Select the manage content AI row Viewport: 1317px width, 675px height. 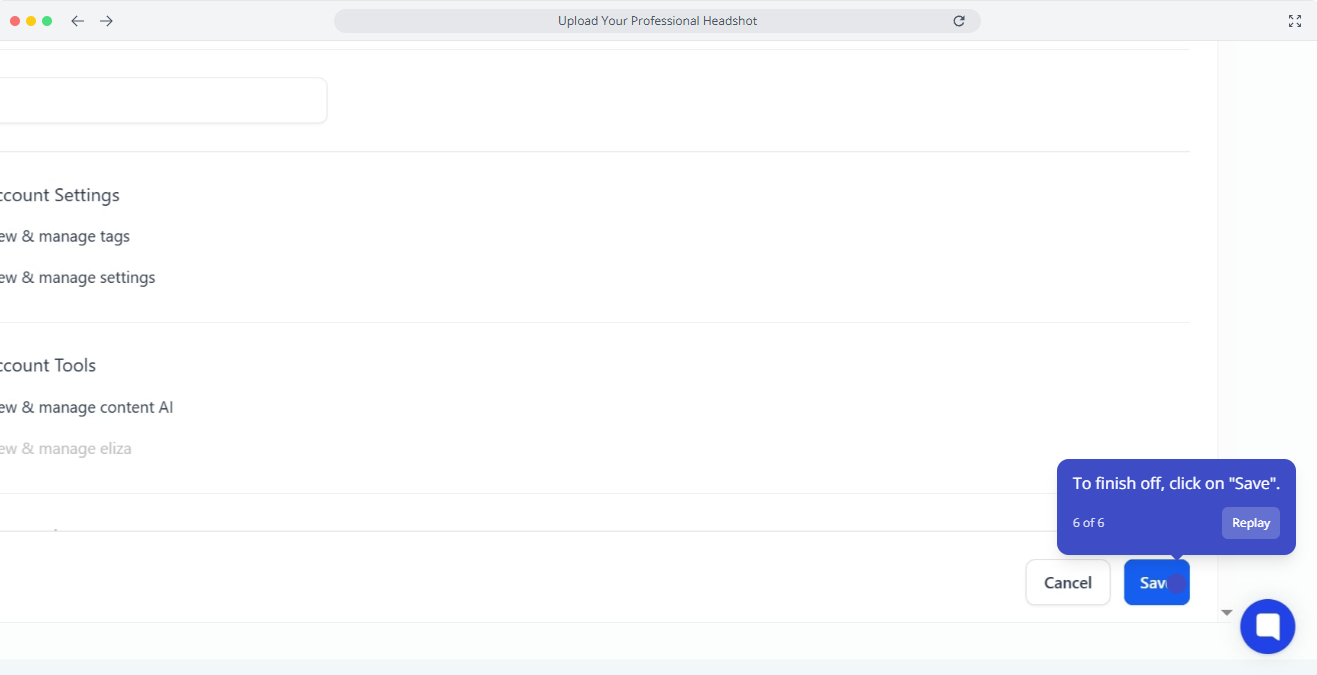pos(86,408)
